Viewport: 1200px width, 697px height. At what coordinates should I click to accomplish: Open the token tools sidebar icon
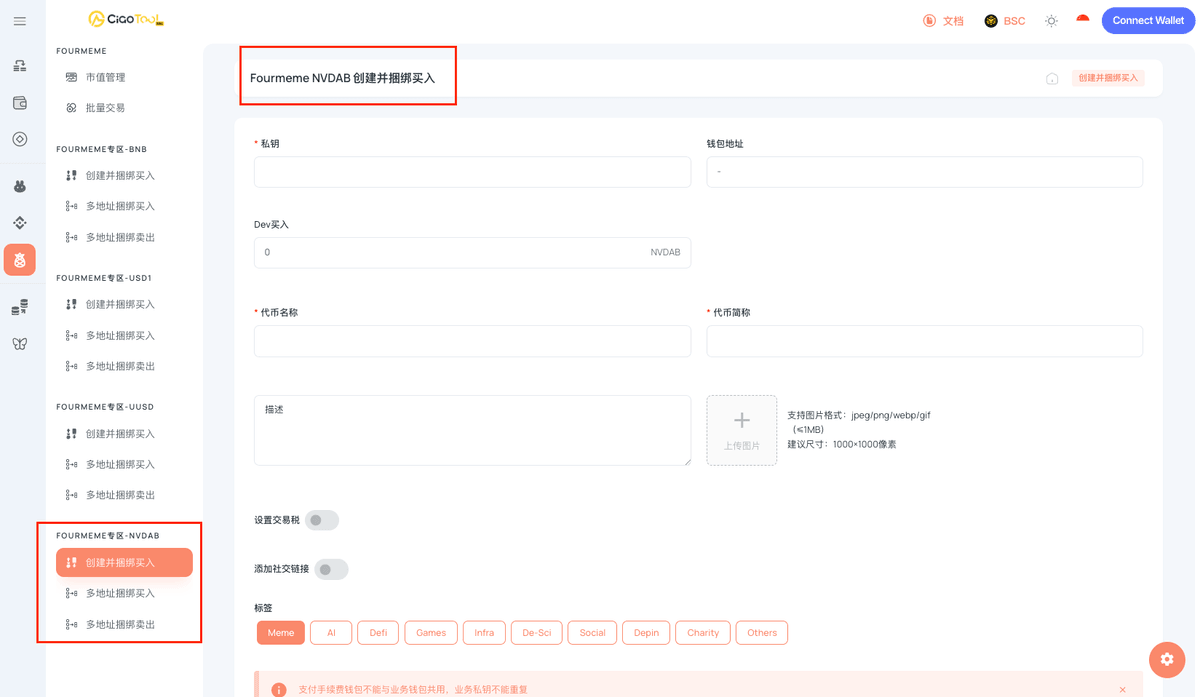[x=20, y=66]
